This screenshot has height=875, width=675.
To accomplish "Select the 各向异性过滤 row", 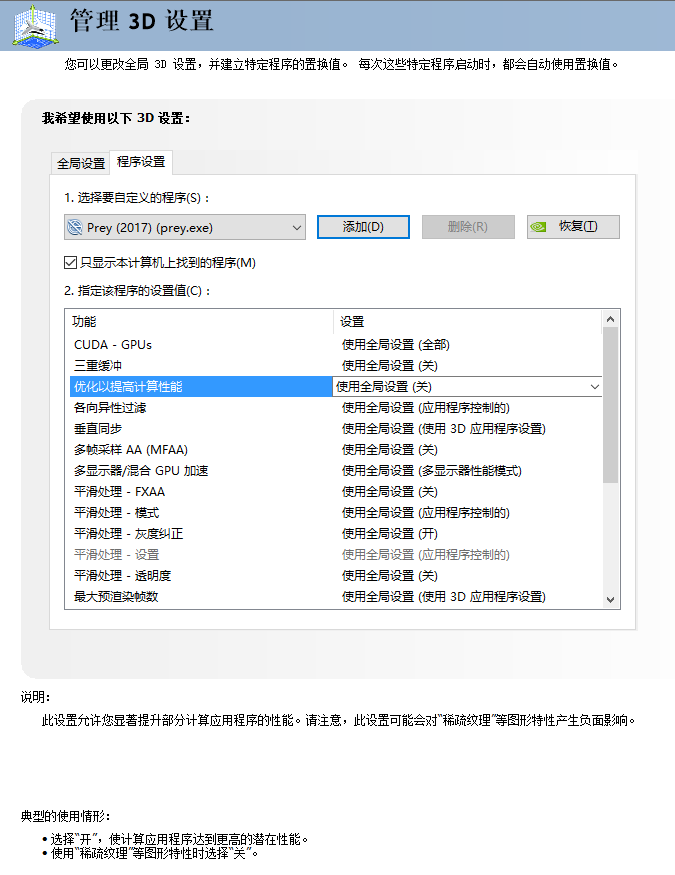I will [336, 408].
